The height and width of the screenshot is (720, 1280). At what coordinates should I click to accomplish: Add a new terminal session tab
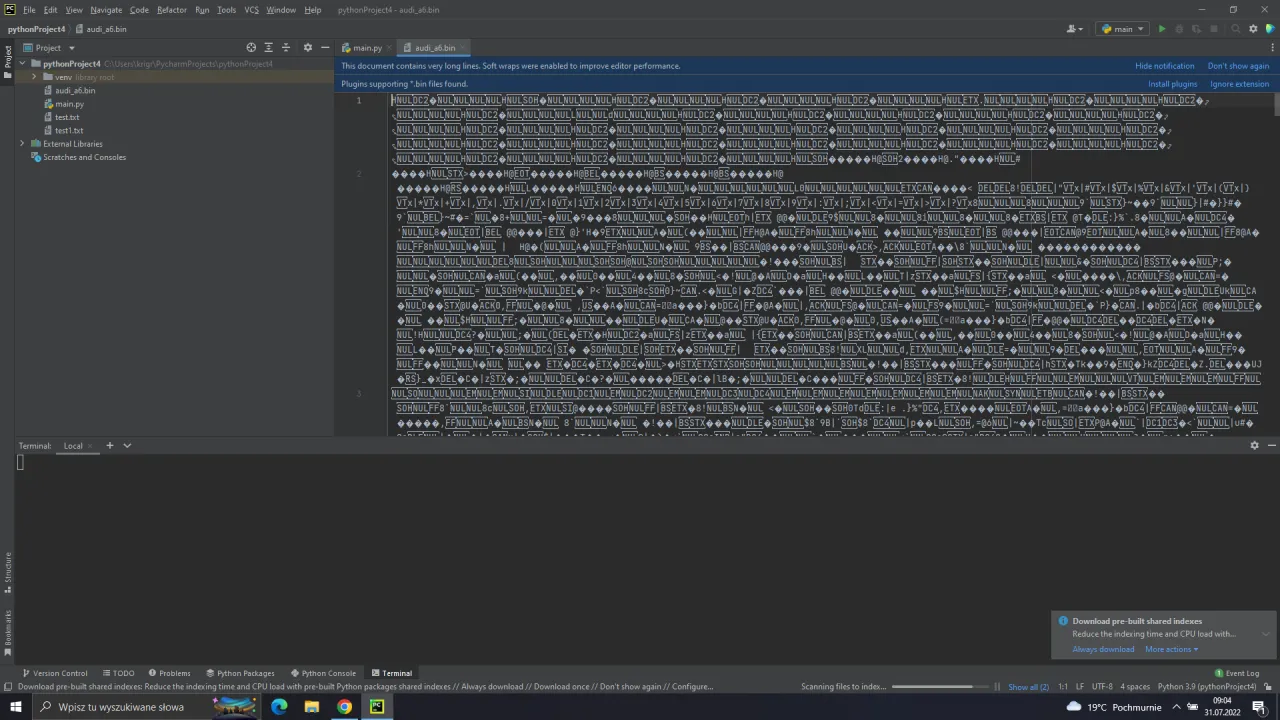(110, 446)
